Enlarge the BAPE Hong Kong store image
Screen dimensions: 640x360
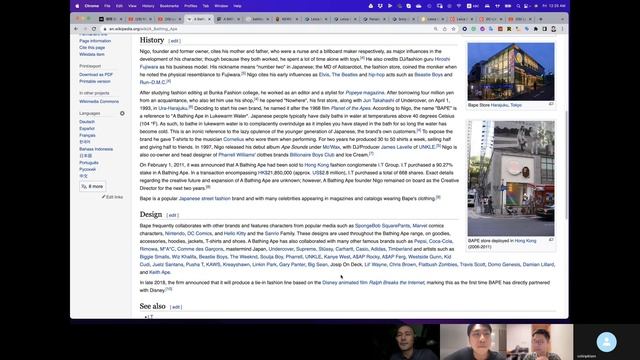coord(551,240)
